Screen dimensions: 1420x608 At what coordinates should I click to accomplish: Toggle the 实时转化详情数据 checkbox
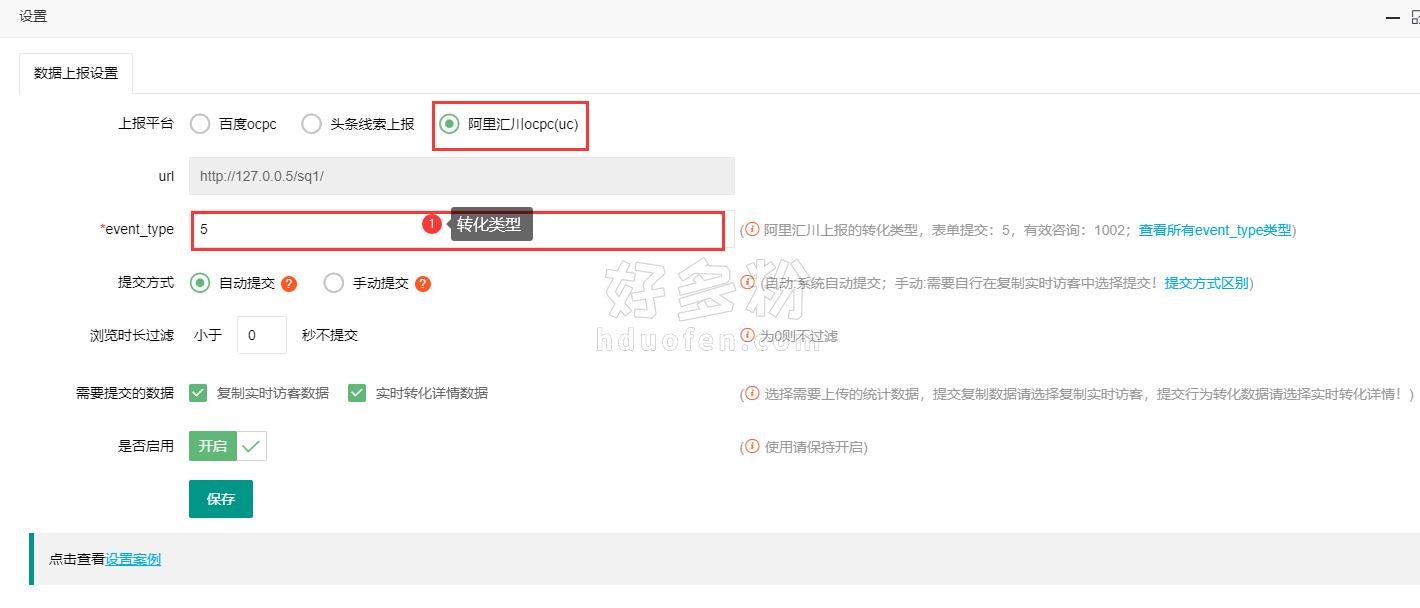(x=357, y=393)
